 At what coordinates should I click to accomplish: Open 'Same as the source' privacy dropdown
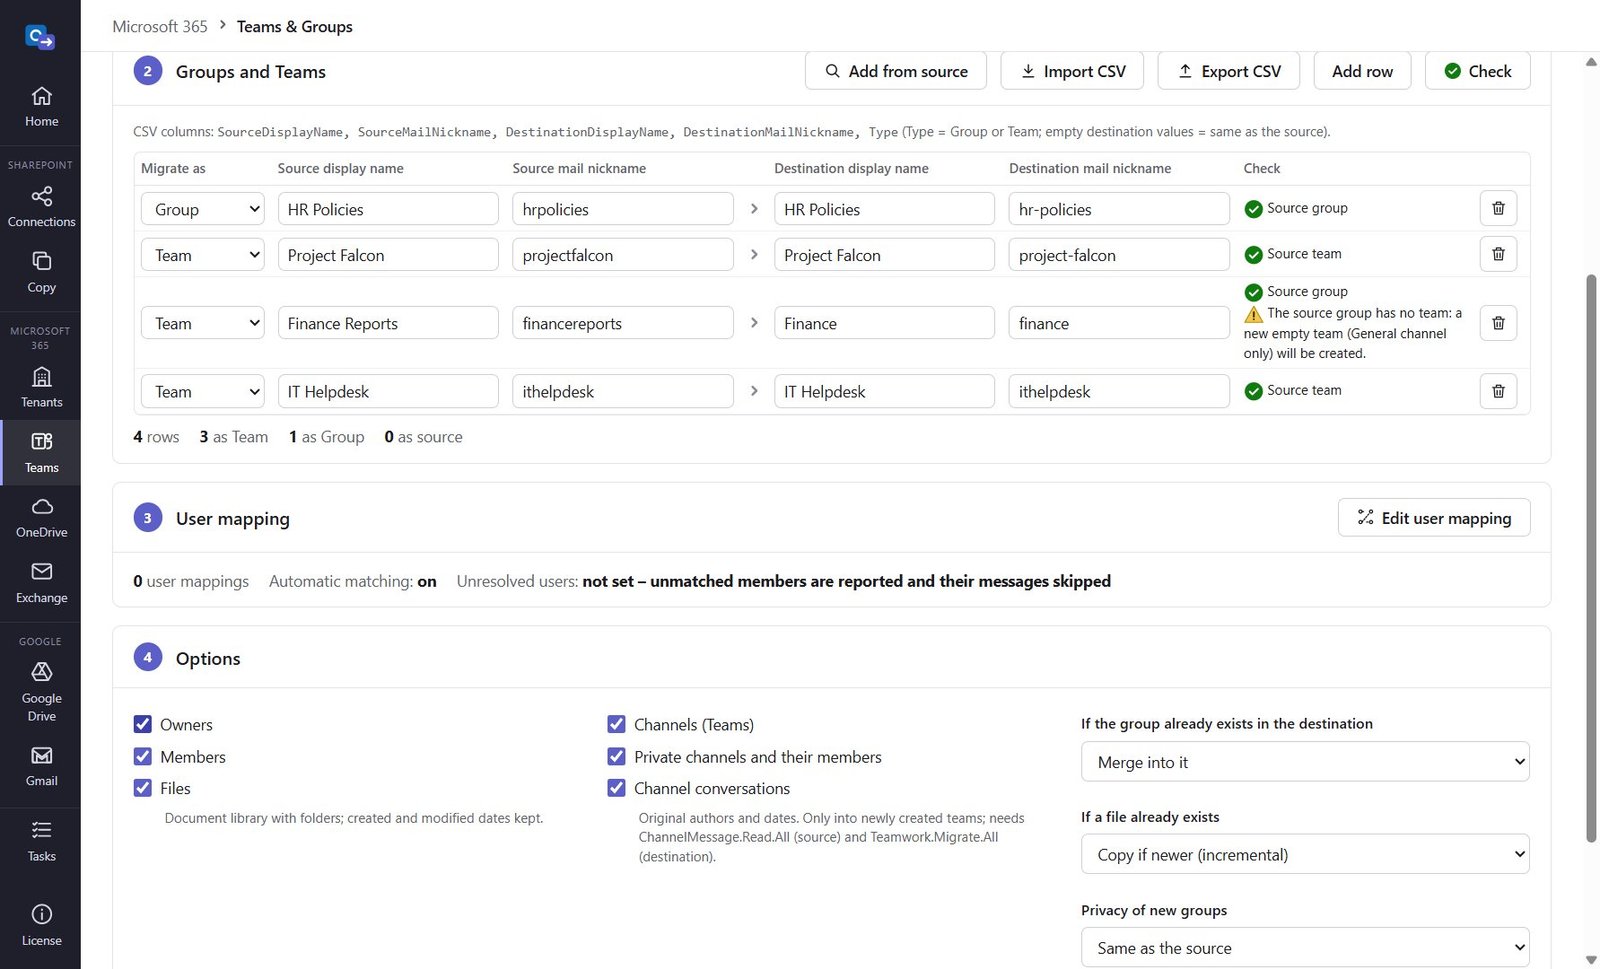pyautogui.click(x=1305, y=947)
